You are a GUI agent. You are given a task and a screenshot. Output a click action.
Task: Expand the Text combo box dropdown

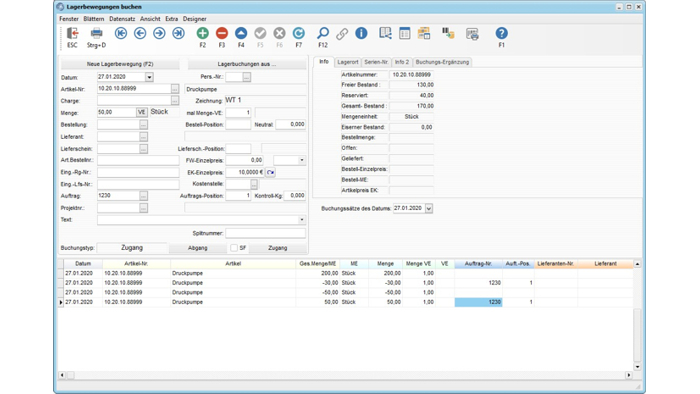(302, 220)
